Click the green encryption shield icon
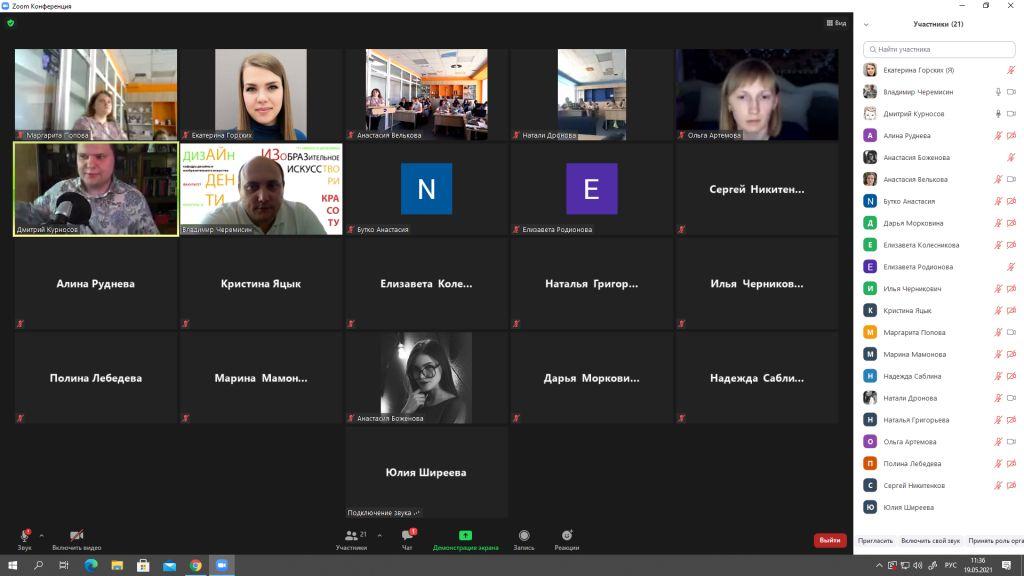This screenshot has width=1024, height=576. 10,23
